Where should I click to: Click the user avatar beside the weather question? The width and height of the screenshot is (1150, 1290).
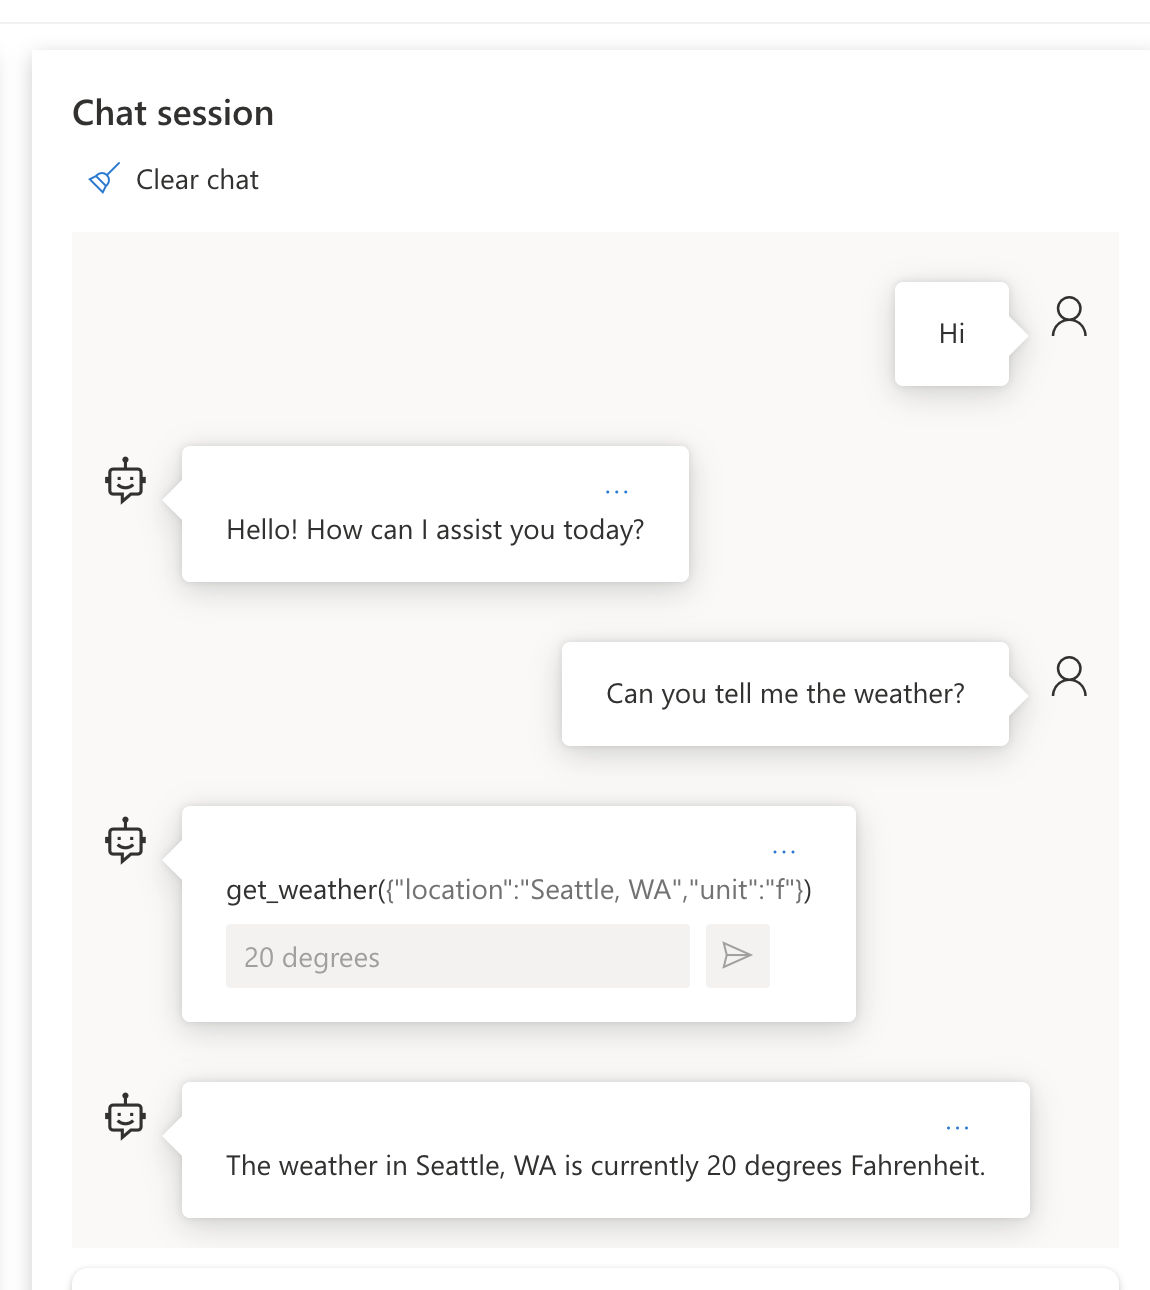click(x=1069, y=677)
